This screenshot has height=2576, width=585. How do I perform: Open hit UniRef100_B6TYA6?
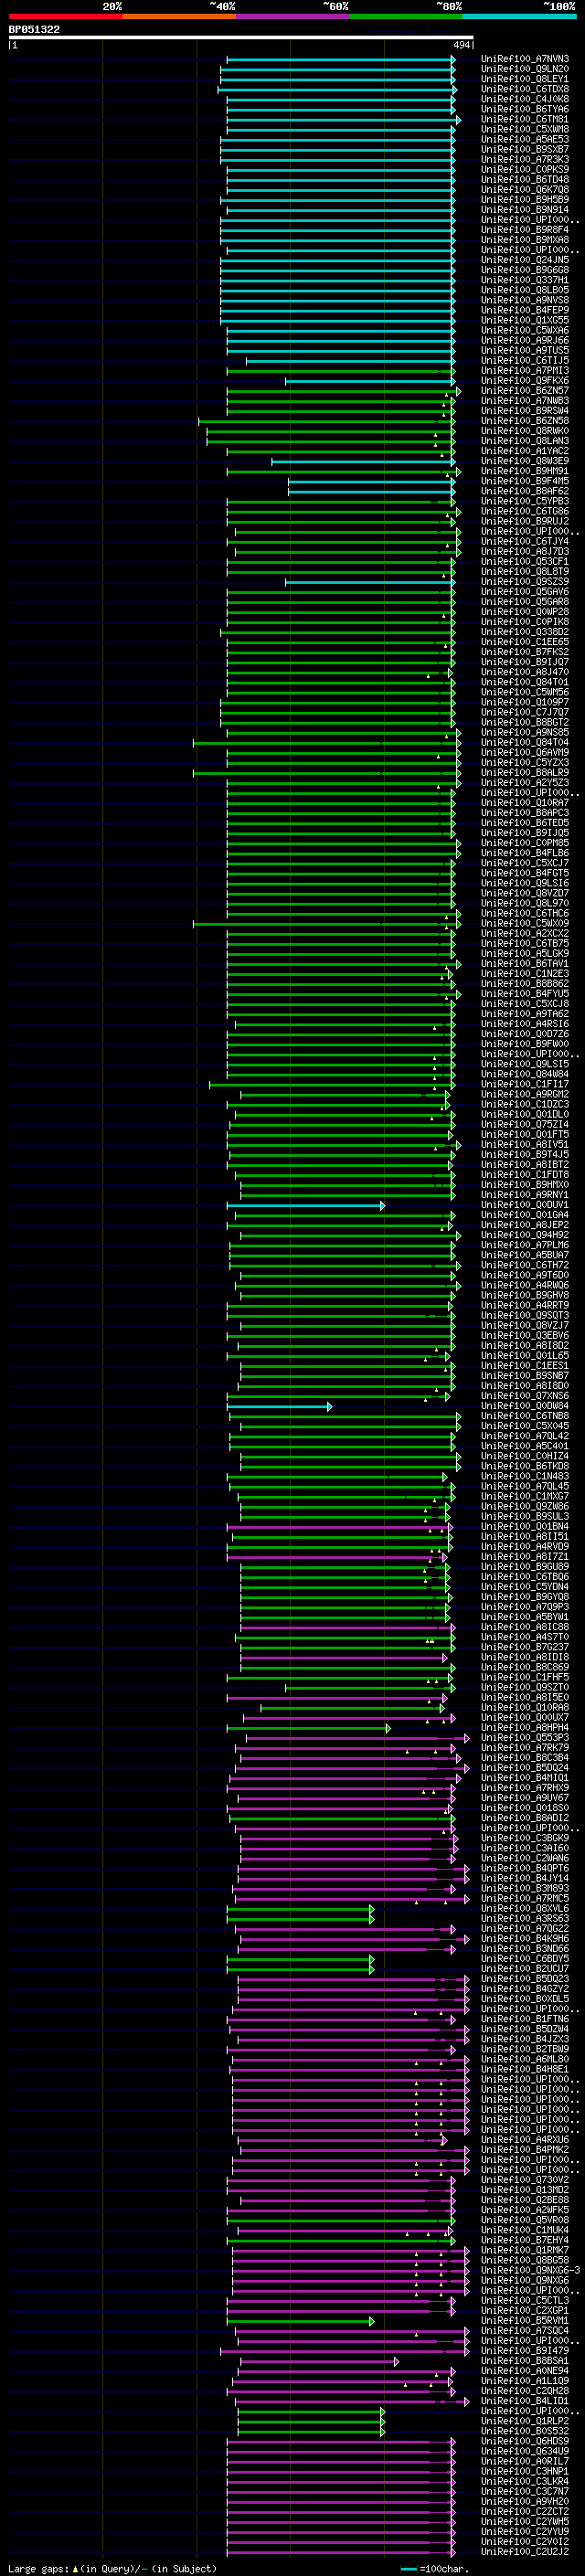pos(525,109)
